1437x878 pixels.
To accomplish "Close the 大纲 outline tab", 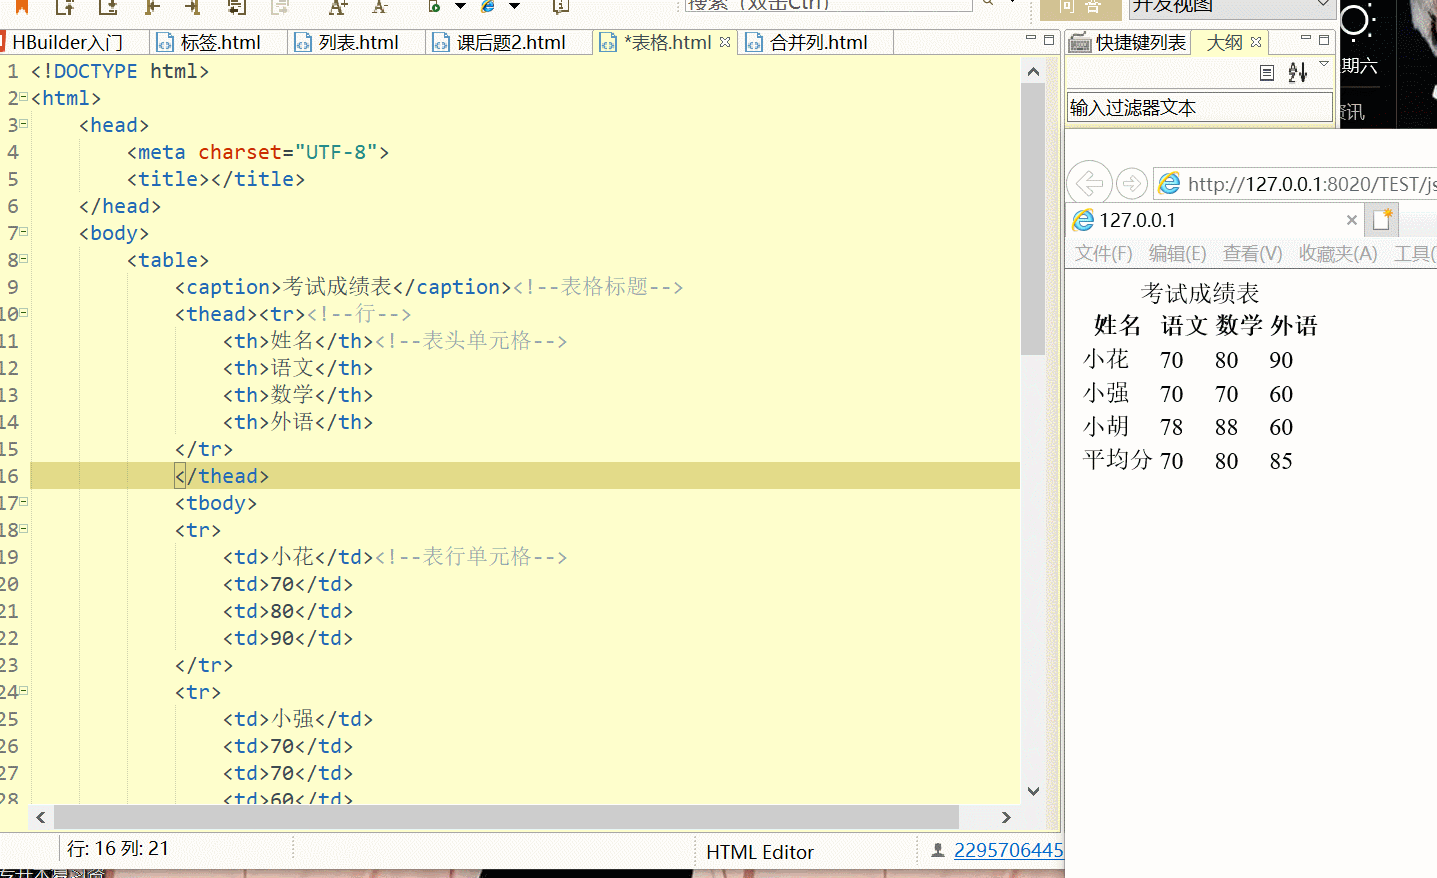I will click(1256, 42).
